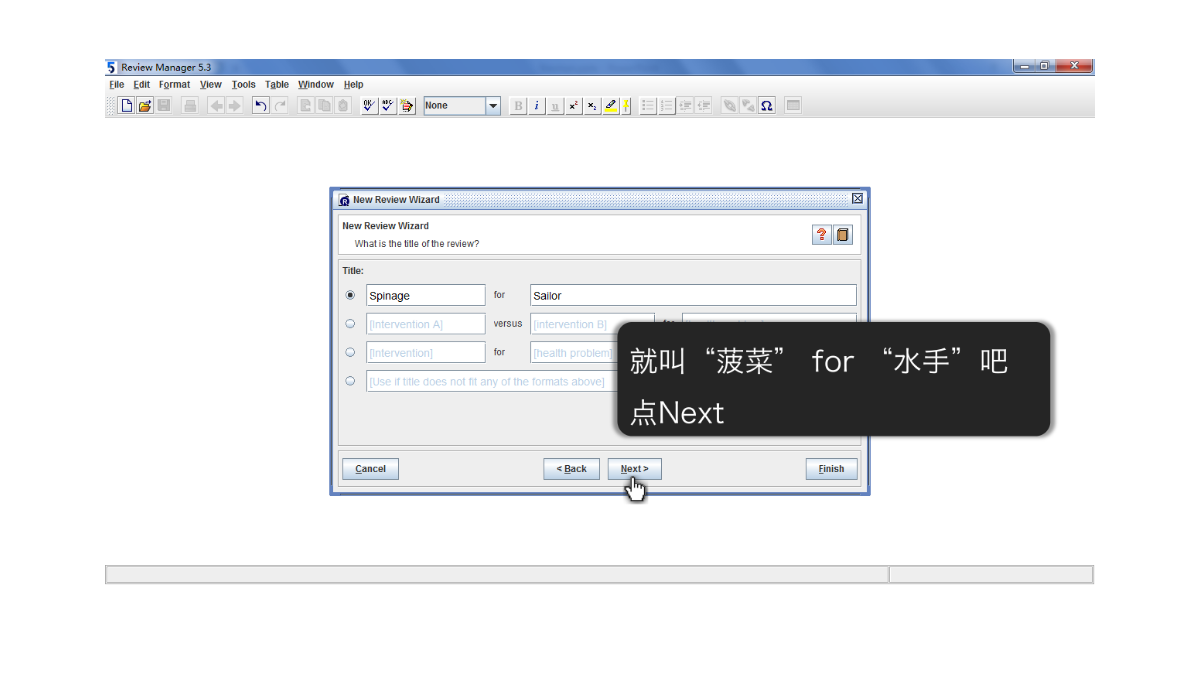The width and height of the screenshot is (1200, 675).
Task: Click the numbered list icon
Action: coord(667,105)
